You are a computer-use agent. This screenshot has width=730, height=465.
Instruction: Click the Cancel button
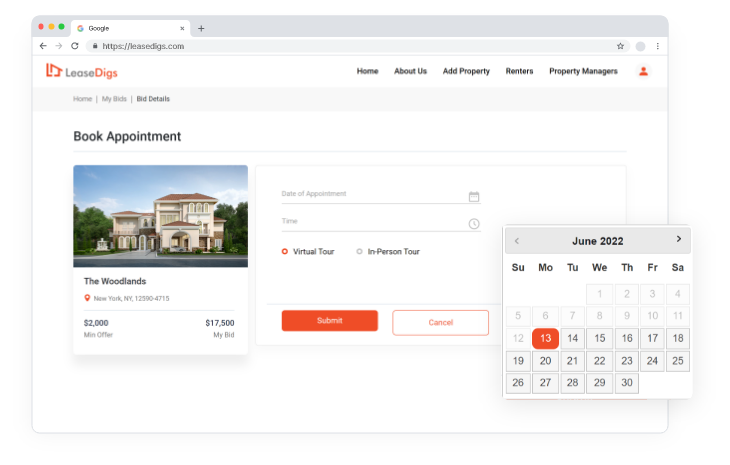(x=440, y=323)
